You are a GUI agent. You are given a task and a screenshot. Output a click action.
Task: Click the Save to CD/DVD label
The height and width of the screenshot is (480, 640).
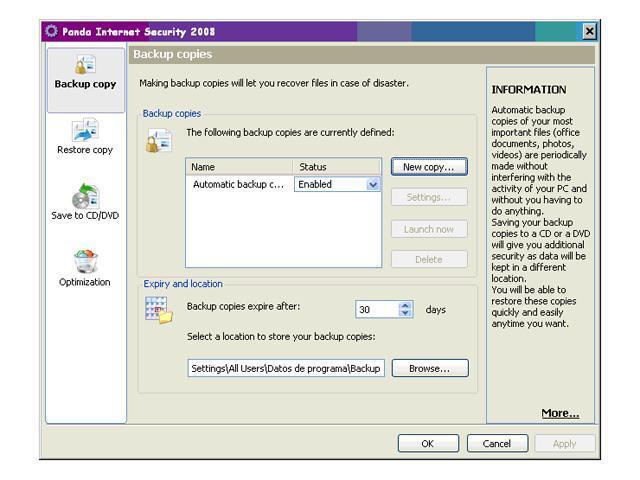point(85,216)
